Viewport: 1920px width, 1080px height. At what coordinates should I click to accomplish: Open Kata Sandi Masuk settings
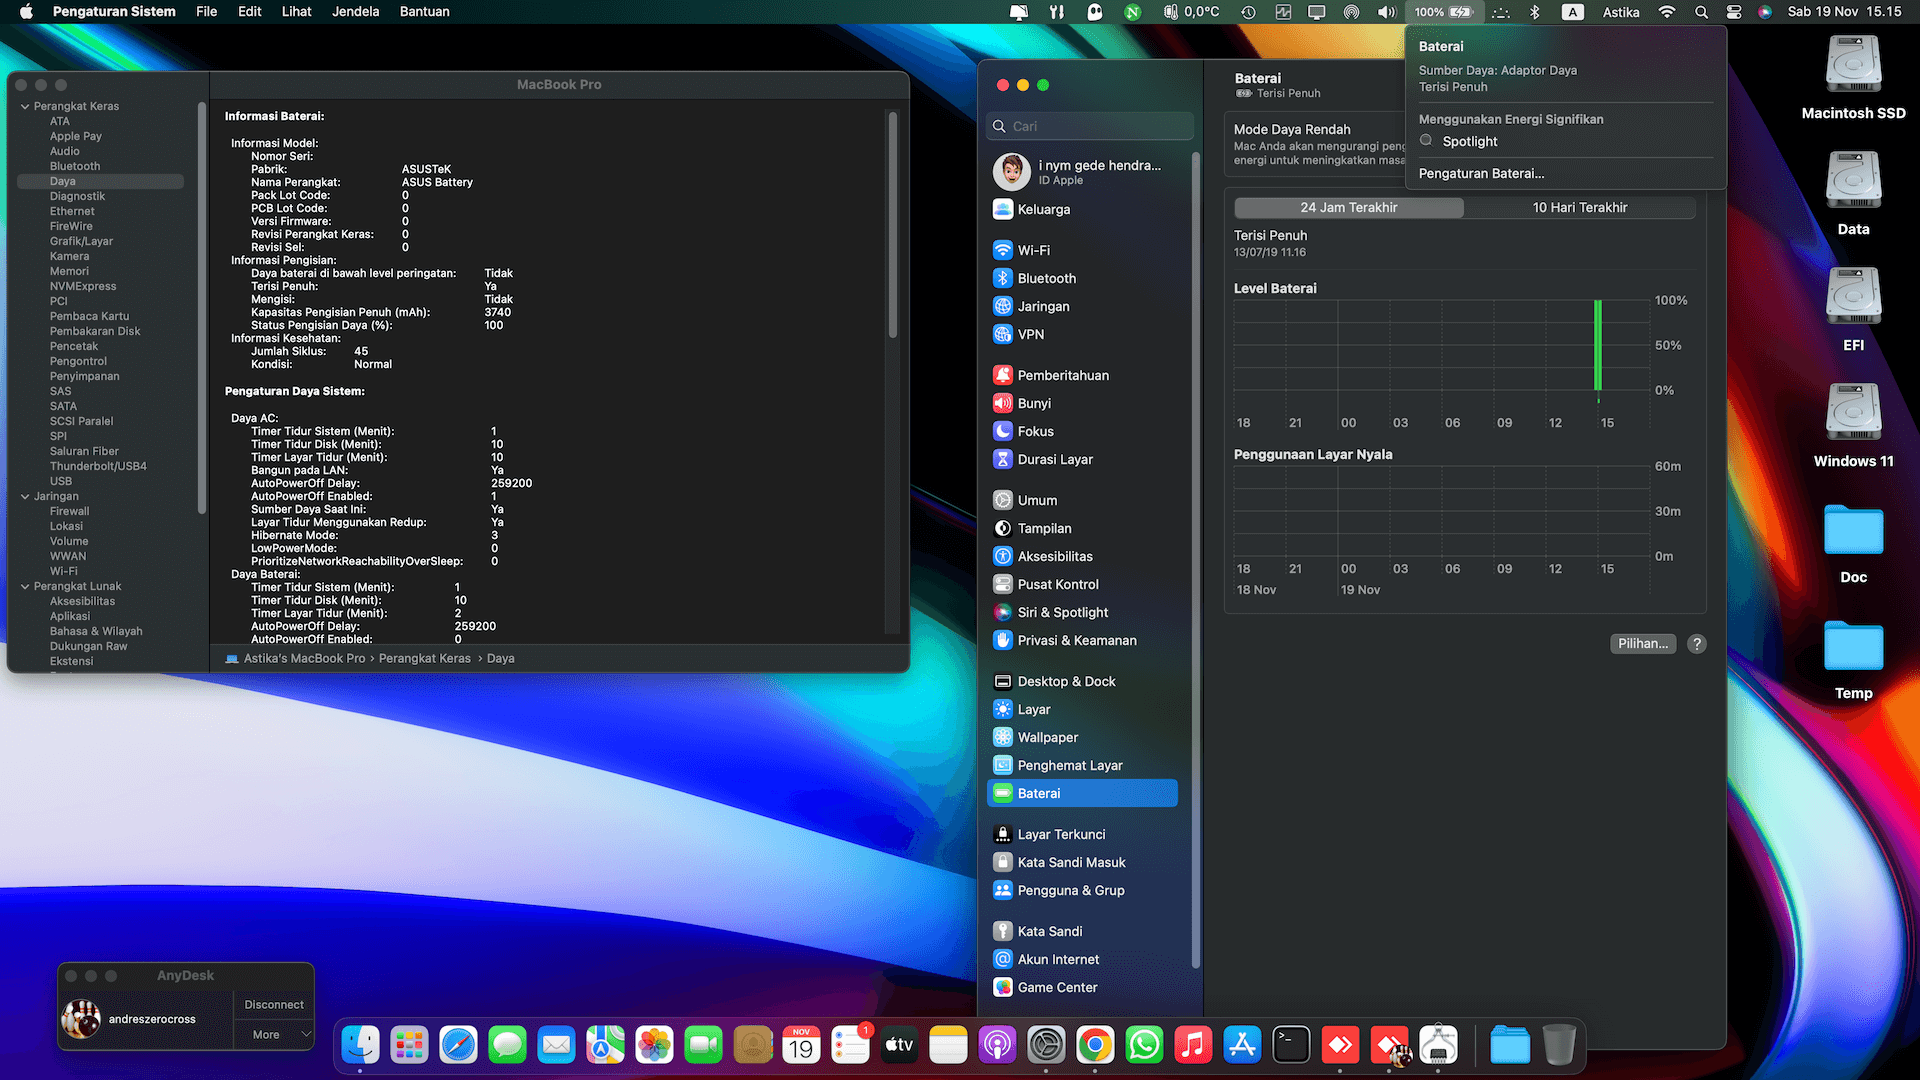coord(1084,862)
